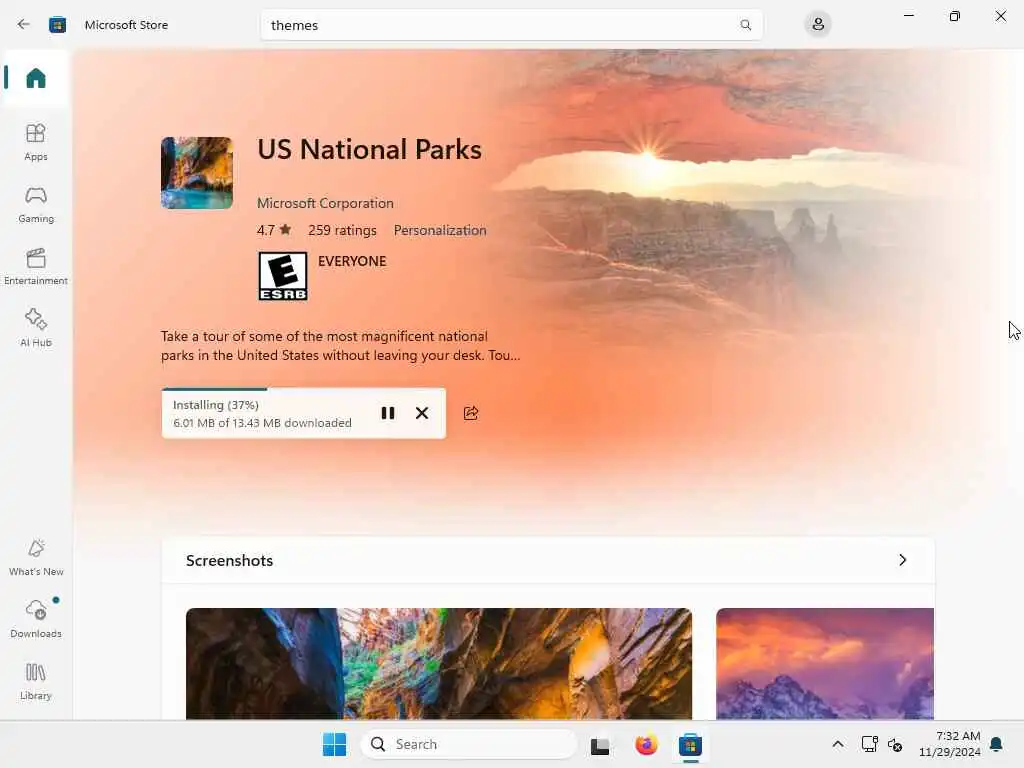The image size is (1024, 768).
Task: Click the US National Parks app icon
Action: [197, 173]
